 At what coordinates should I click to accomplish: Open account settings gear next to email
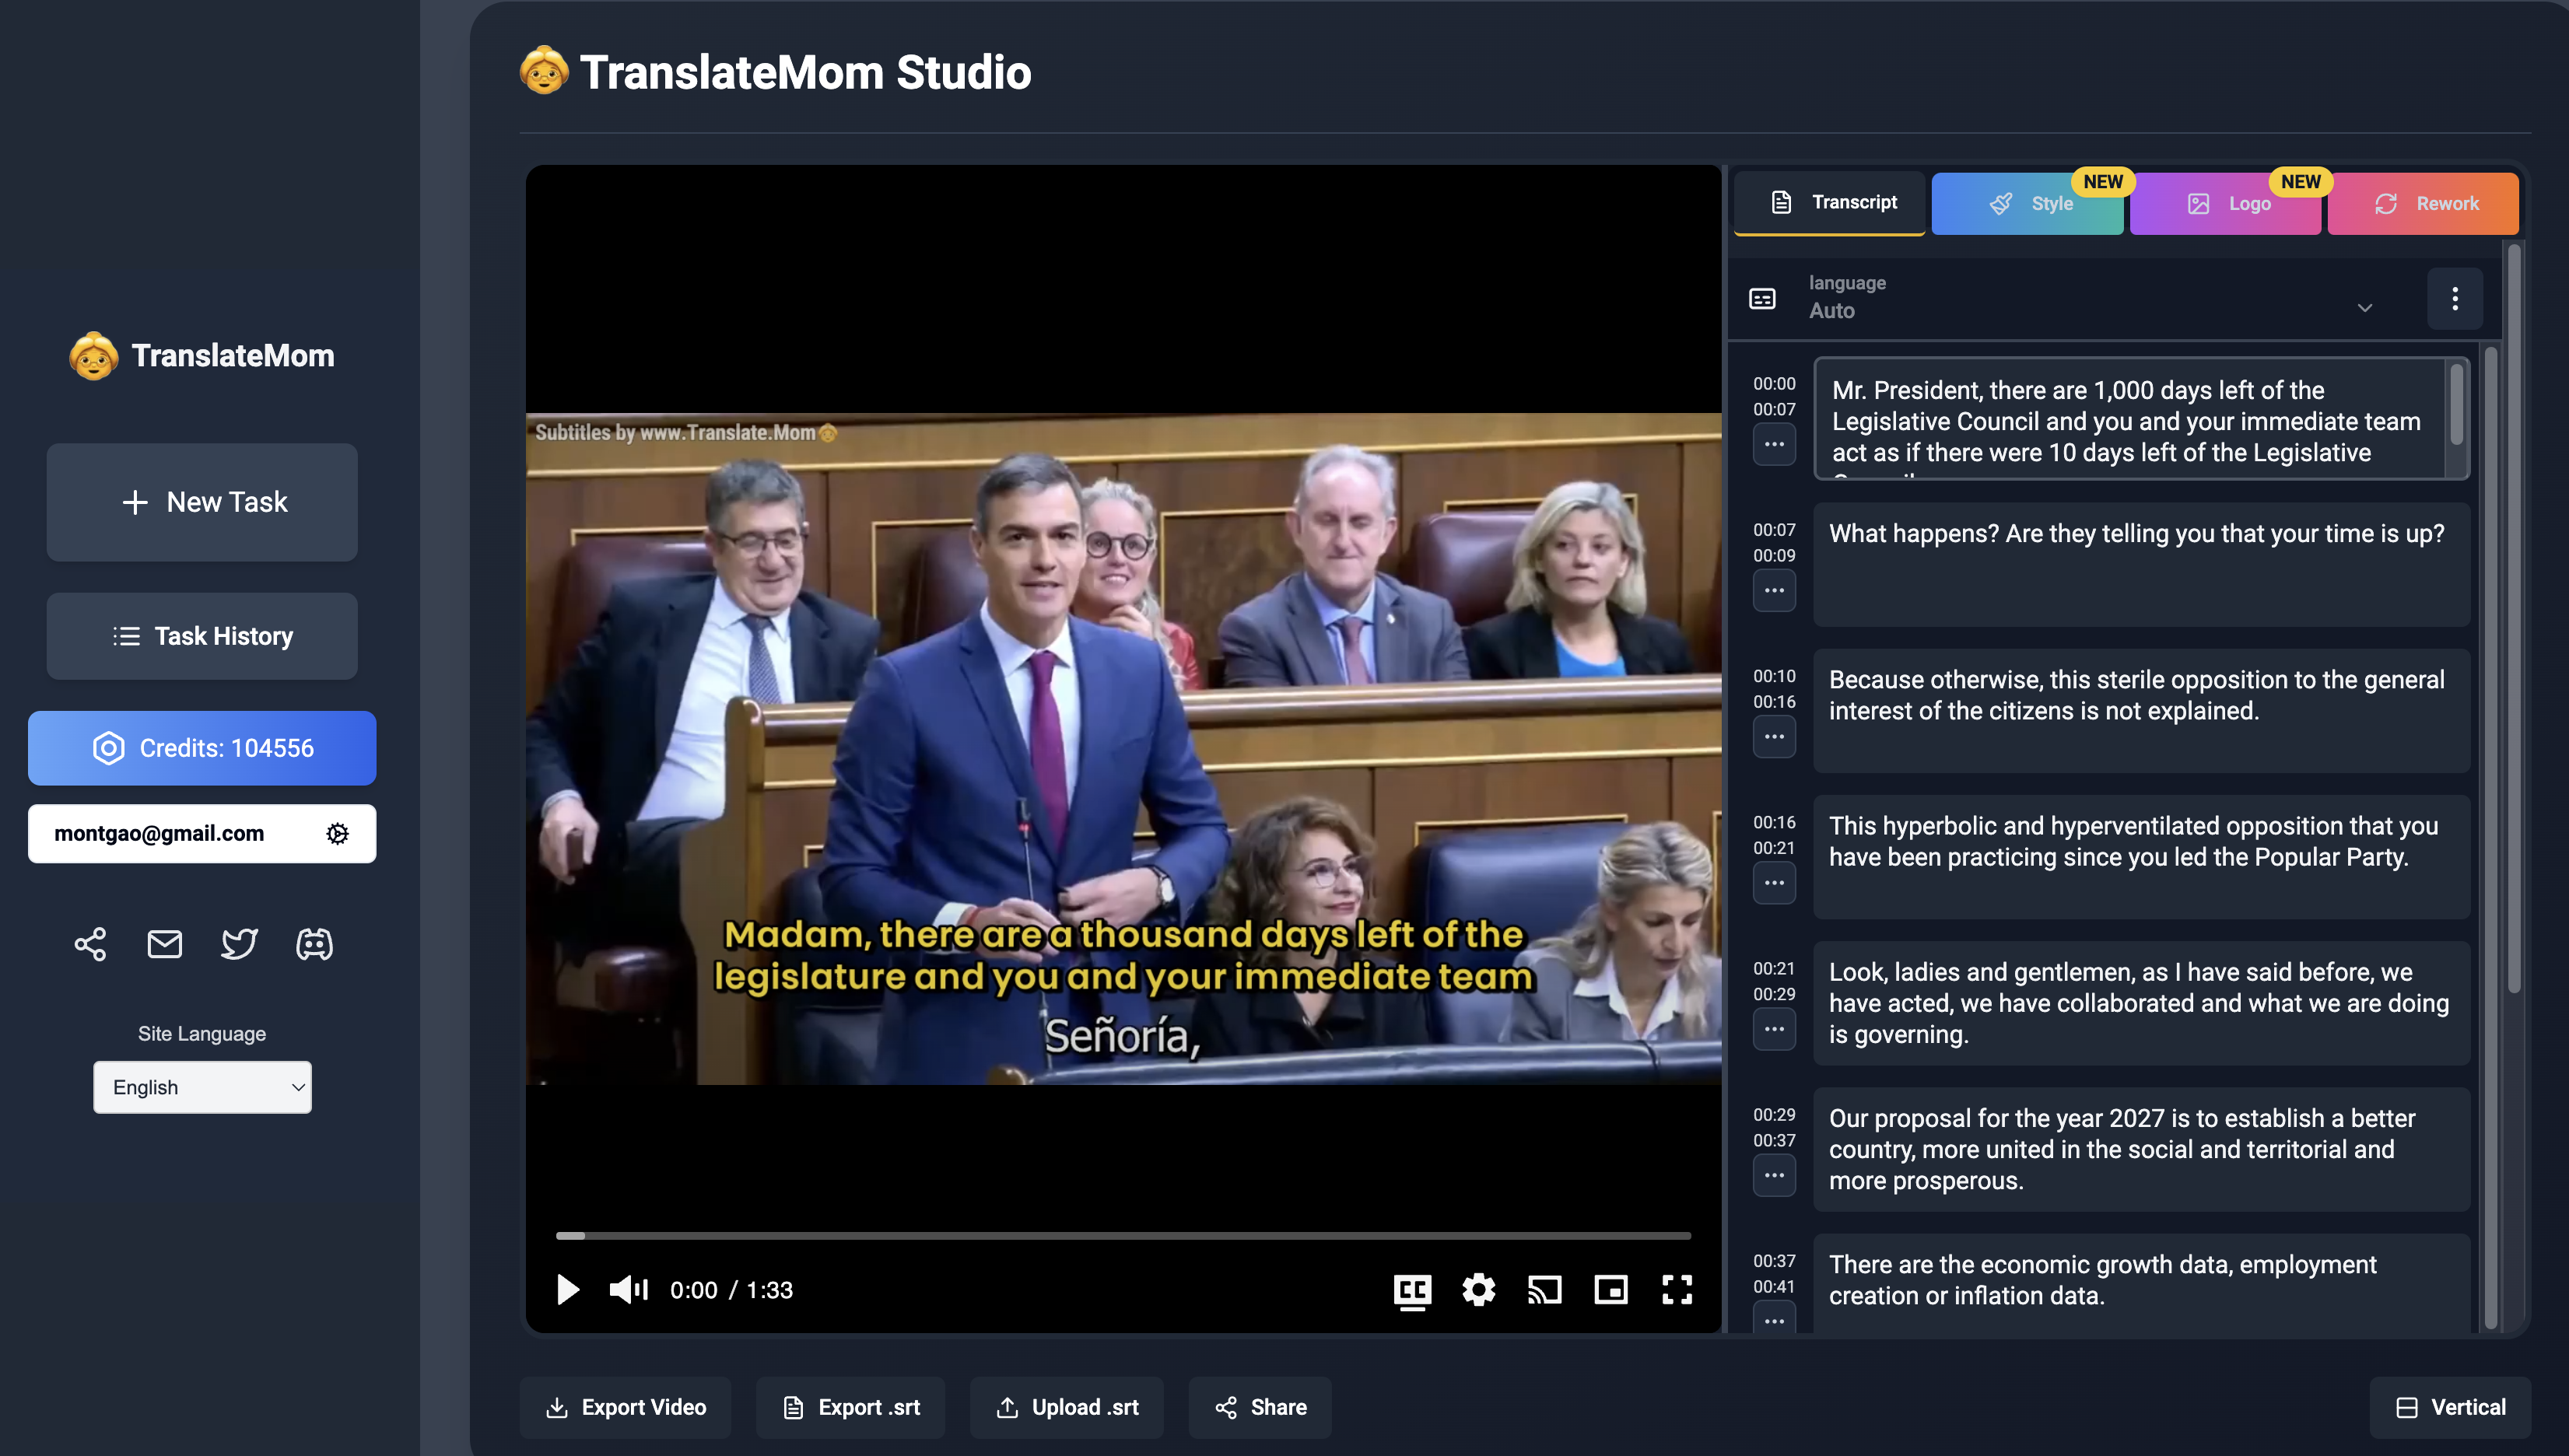pyautogui.click(x=337, y=834)
